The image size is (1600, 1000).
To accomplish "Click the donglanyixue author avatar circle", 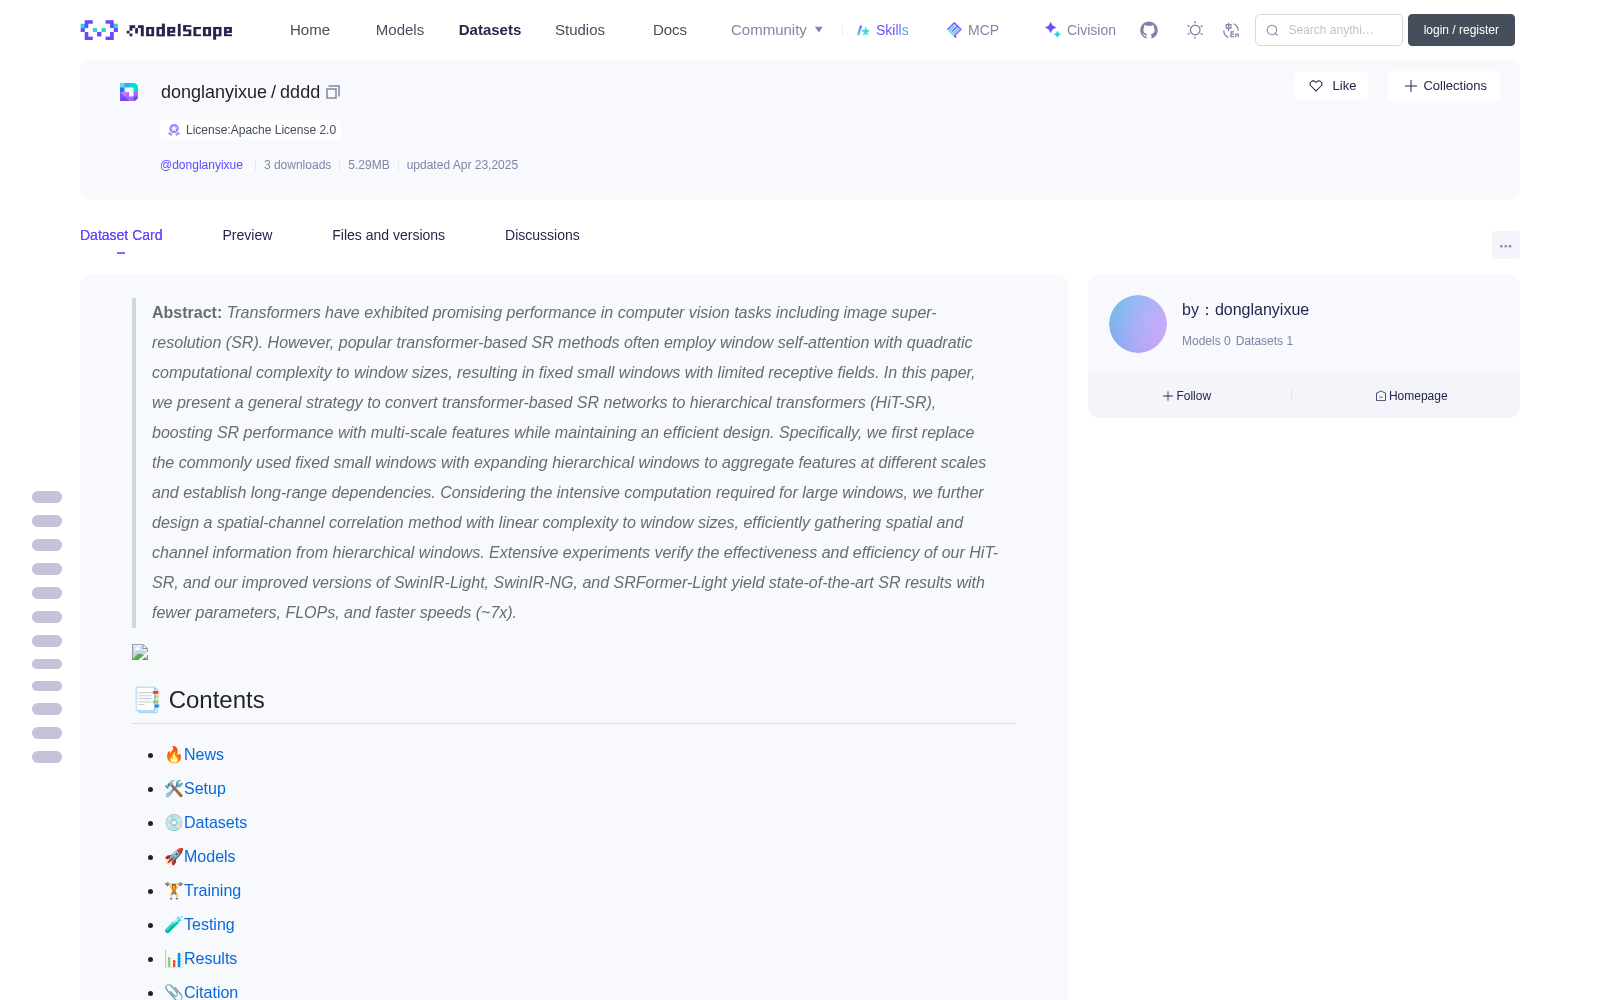I will pos(1138,324).
